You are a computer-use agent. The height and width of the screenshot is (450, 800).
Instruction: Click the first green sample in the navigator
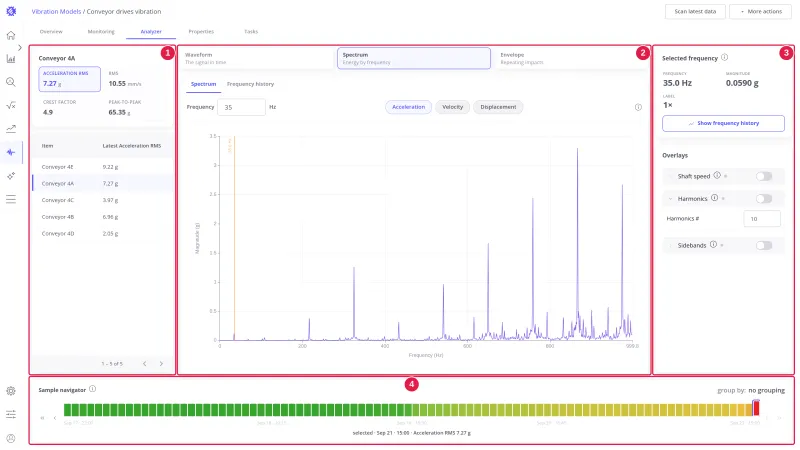pyautogui.click(x=67, y=409)
